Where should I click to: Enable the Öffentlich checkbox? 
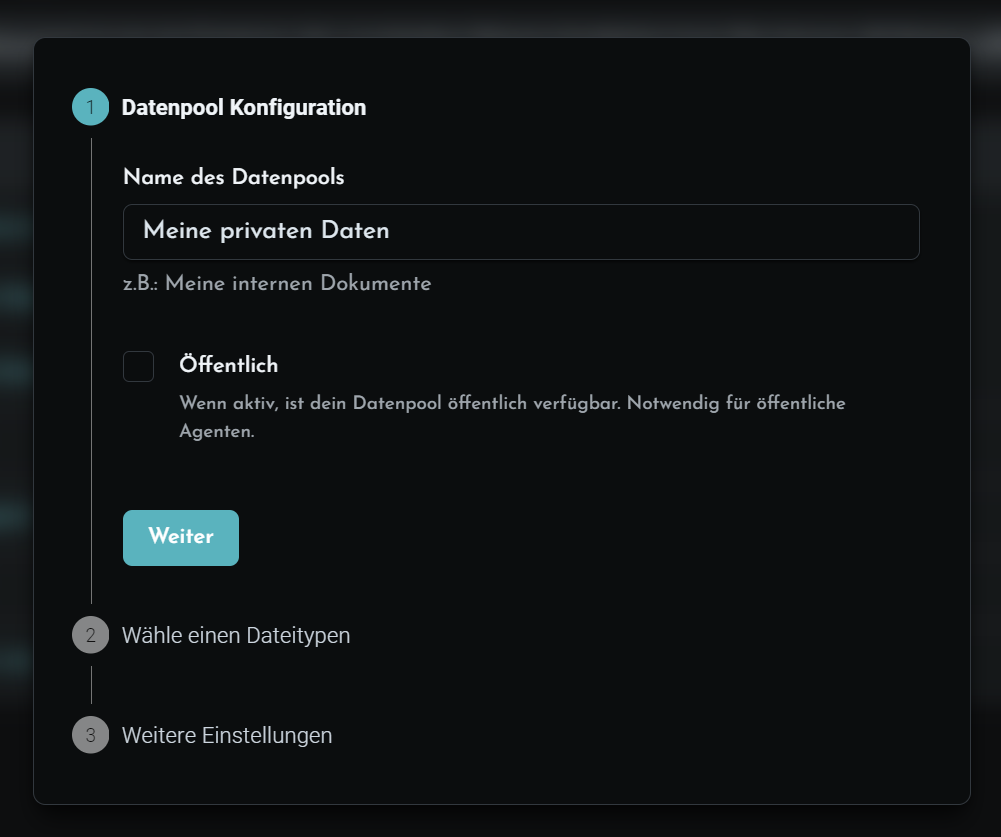point(139,366)
